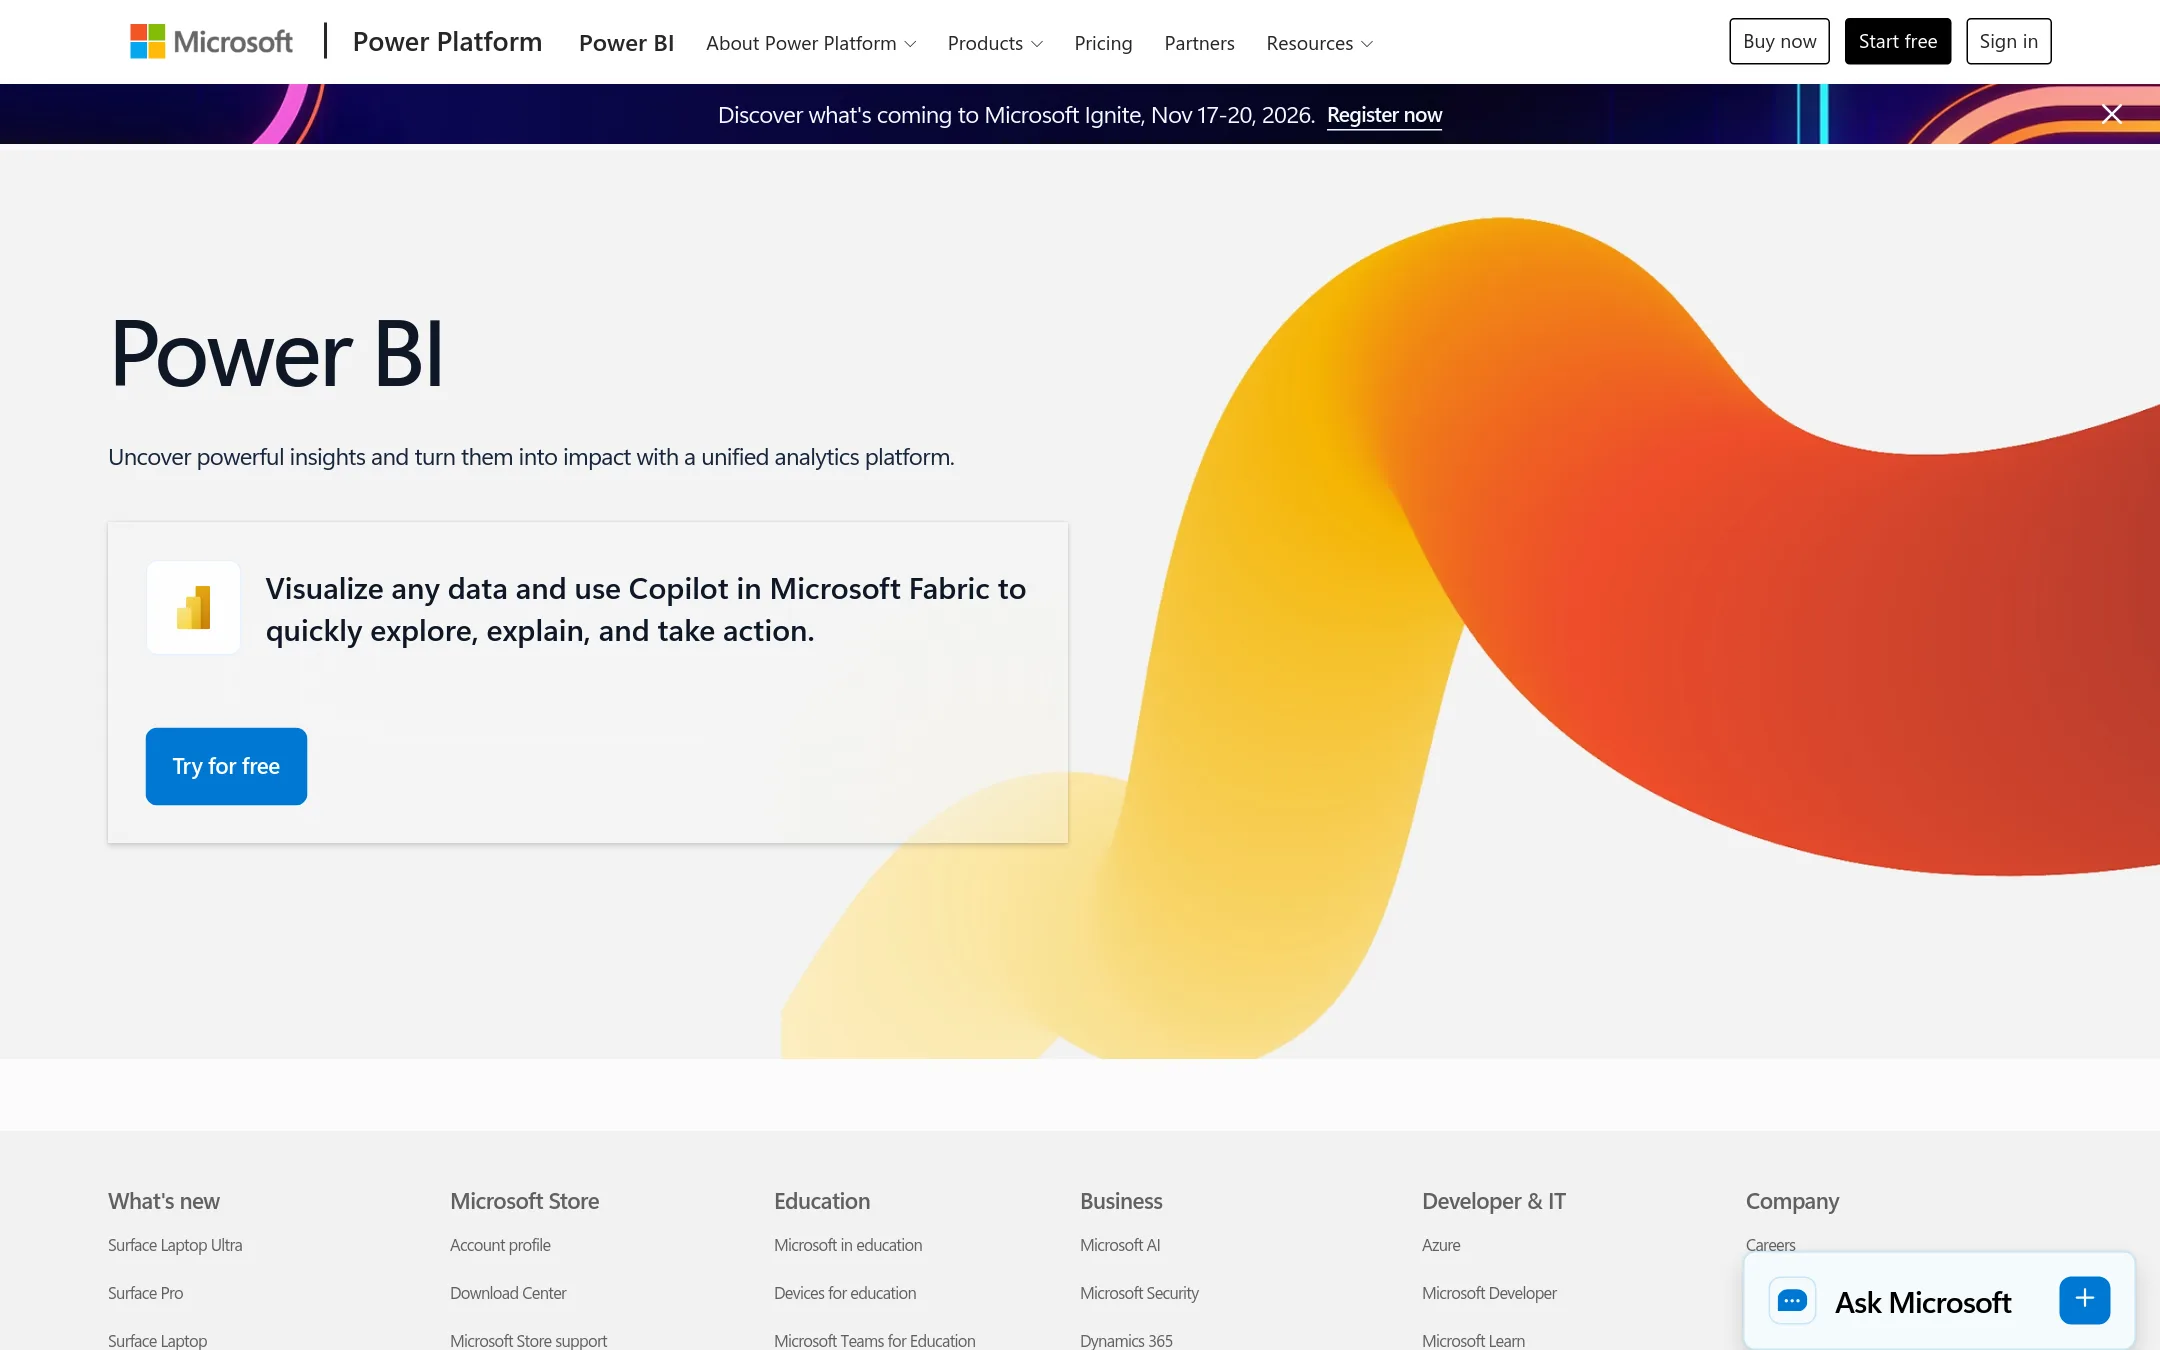Click the Power BI page heading

(x=277, y=354)
